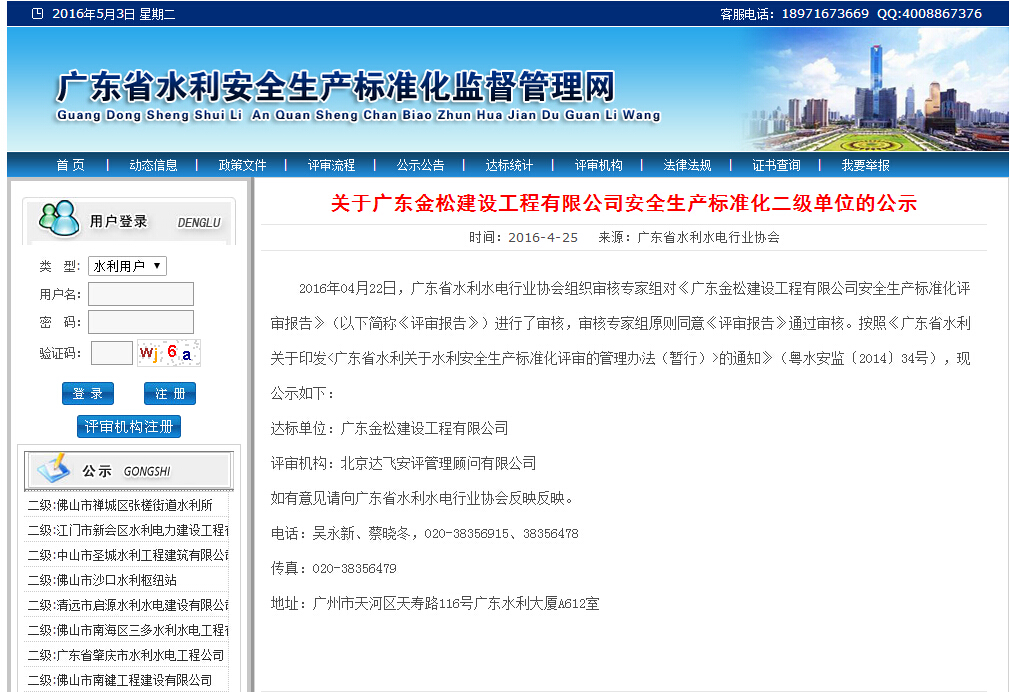Select 政策文件 in the navigation bar

[x=242, y=165]
